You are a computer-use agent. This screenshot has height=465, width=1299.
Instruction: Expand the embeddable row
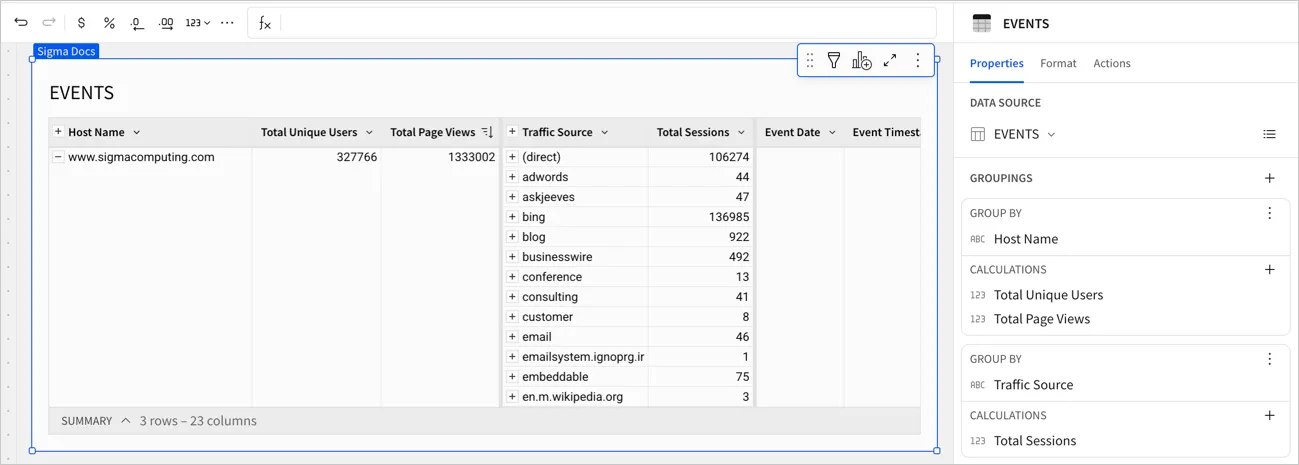click(512, 377)
